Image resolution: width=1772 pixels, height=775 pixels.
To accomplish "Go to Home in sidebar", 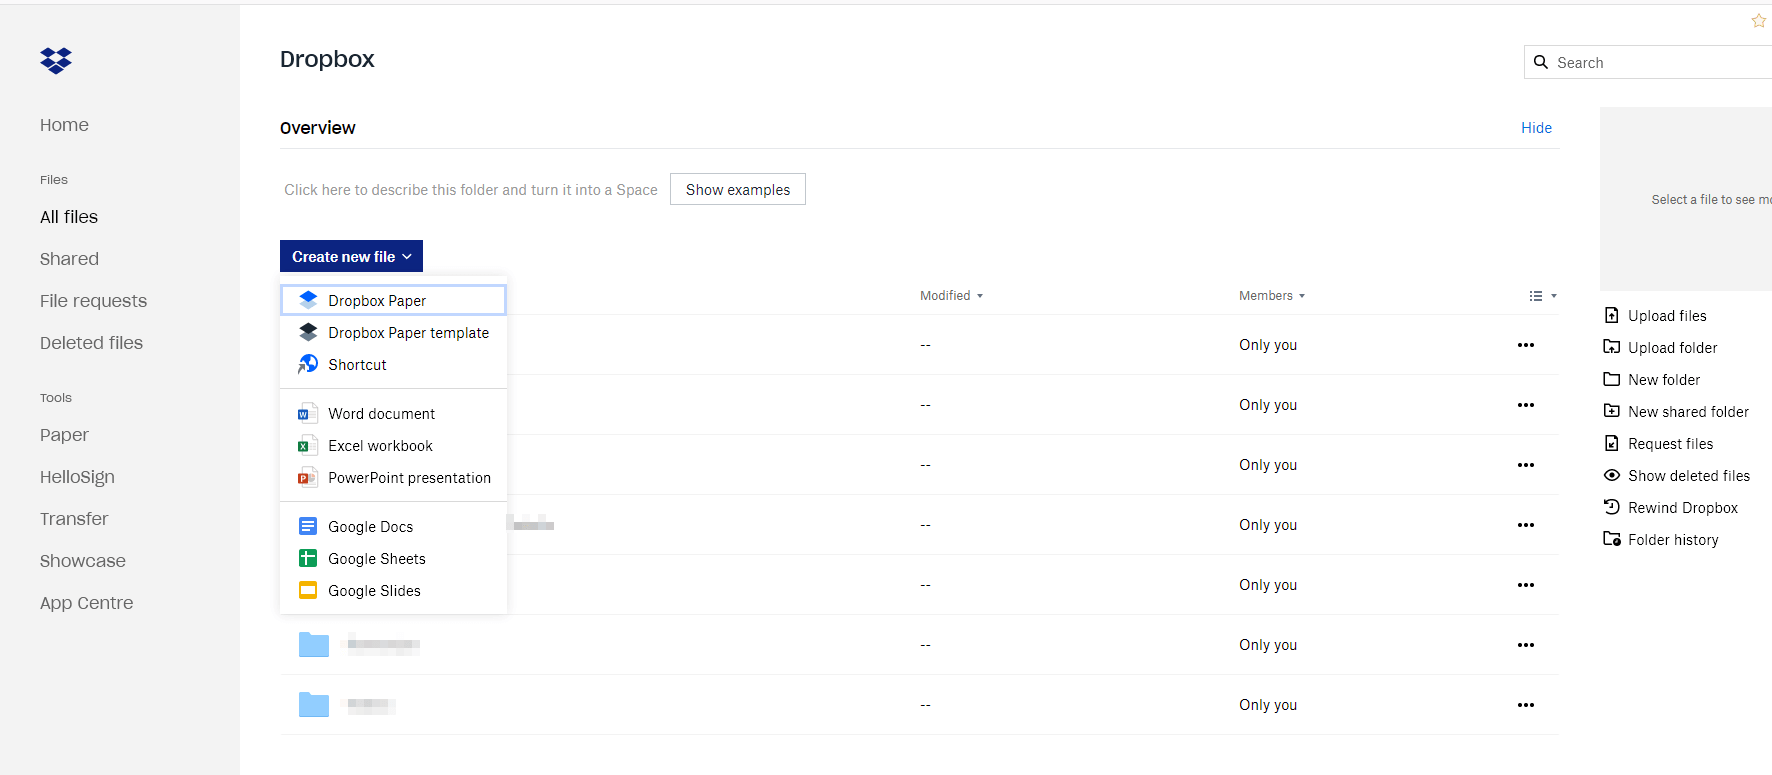I will click(x=64, y=125).
